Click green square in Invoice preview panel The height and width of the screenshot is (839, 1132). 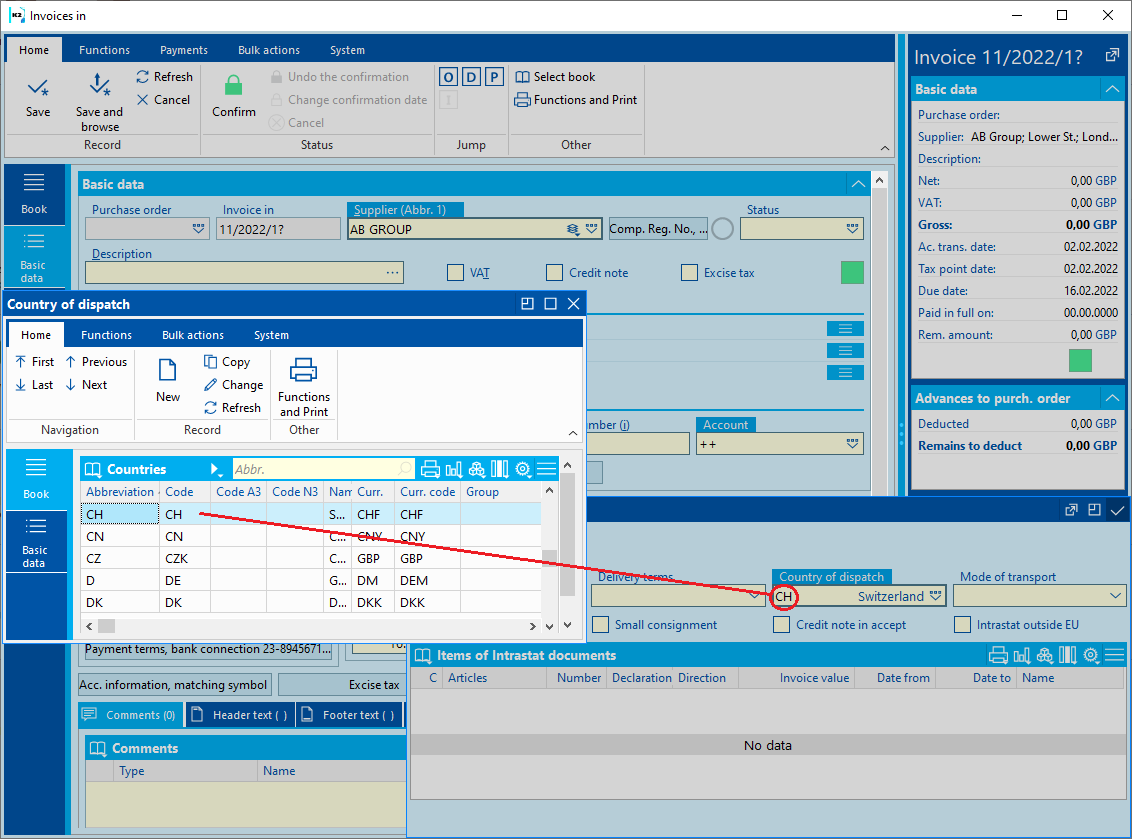point(1080,360)
